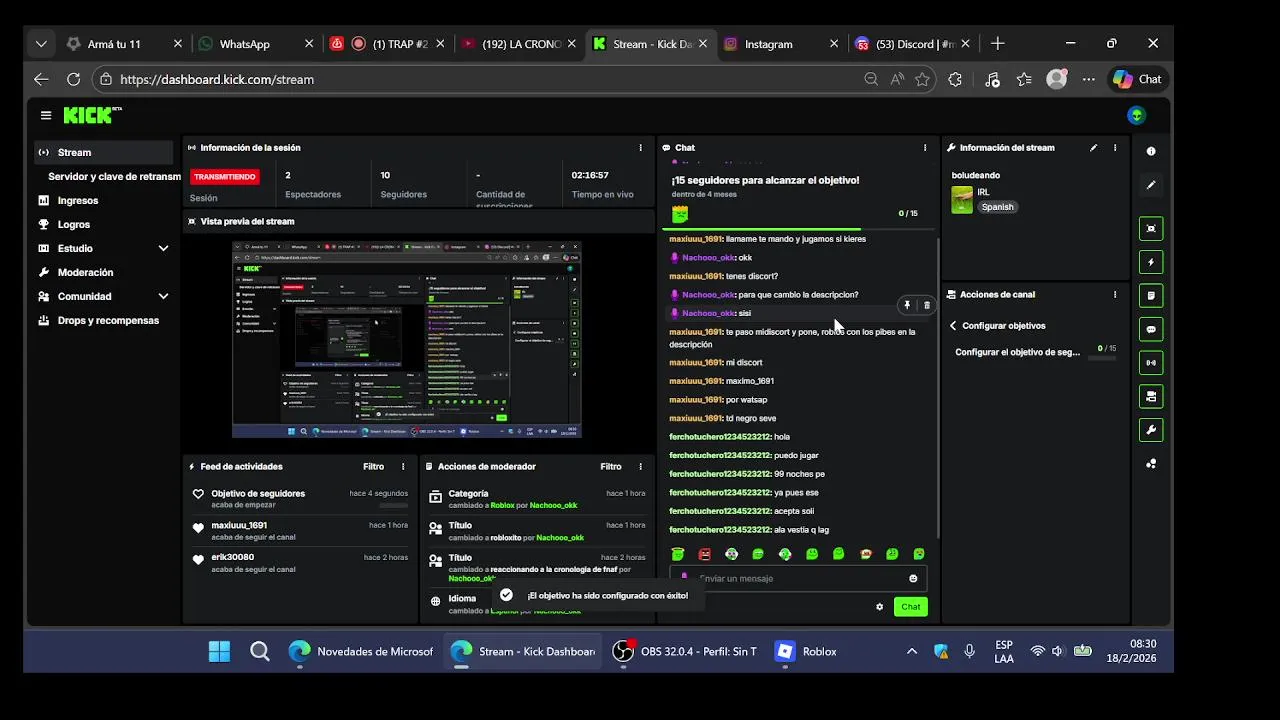
Task: Open options menu of the Chat panel
Action: coord(925,148)
